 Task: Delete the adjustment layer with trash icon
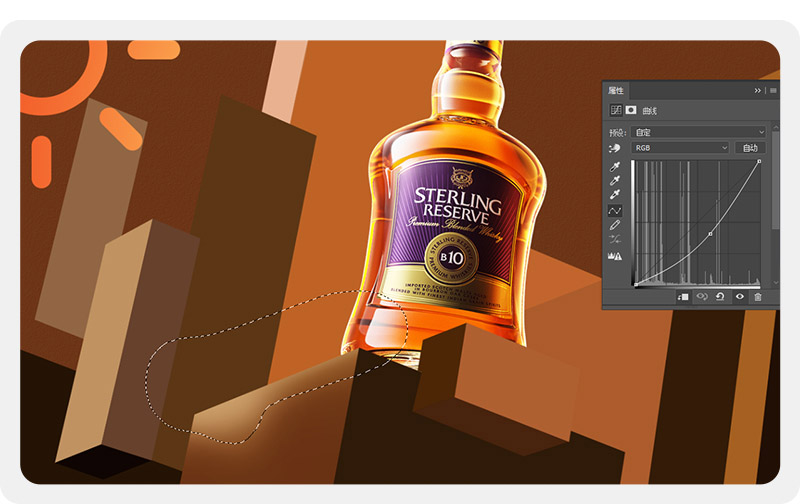[758, 297]
